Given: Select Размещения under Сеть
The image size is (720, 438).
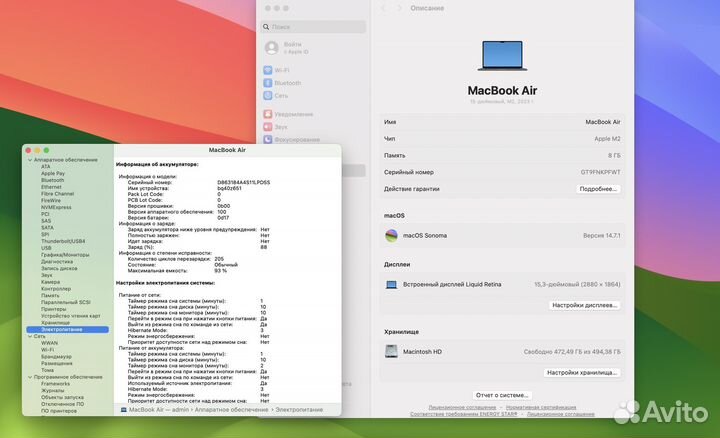Looking at the screenshot, I should point(57,363).
